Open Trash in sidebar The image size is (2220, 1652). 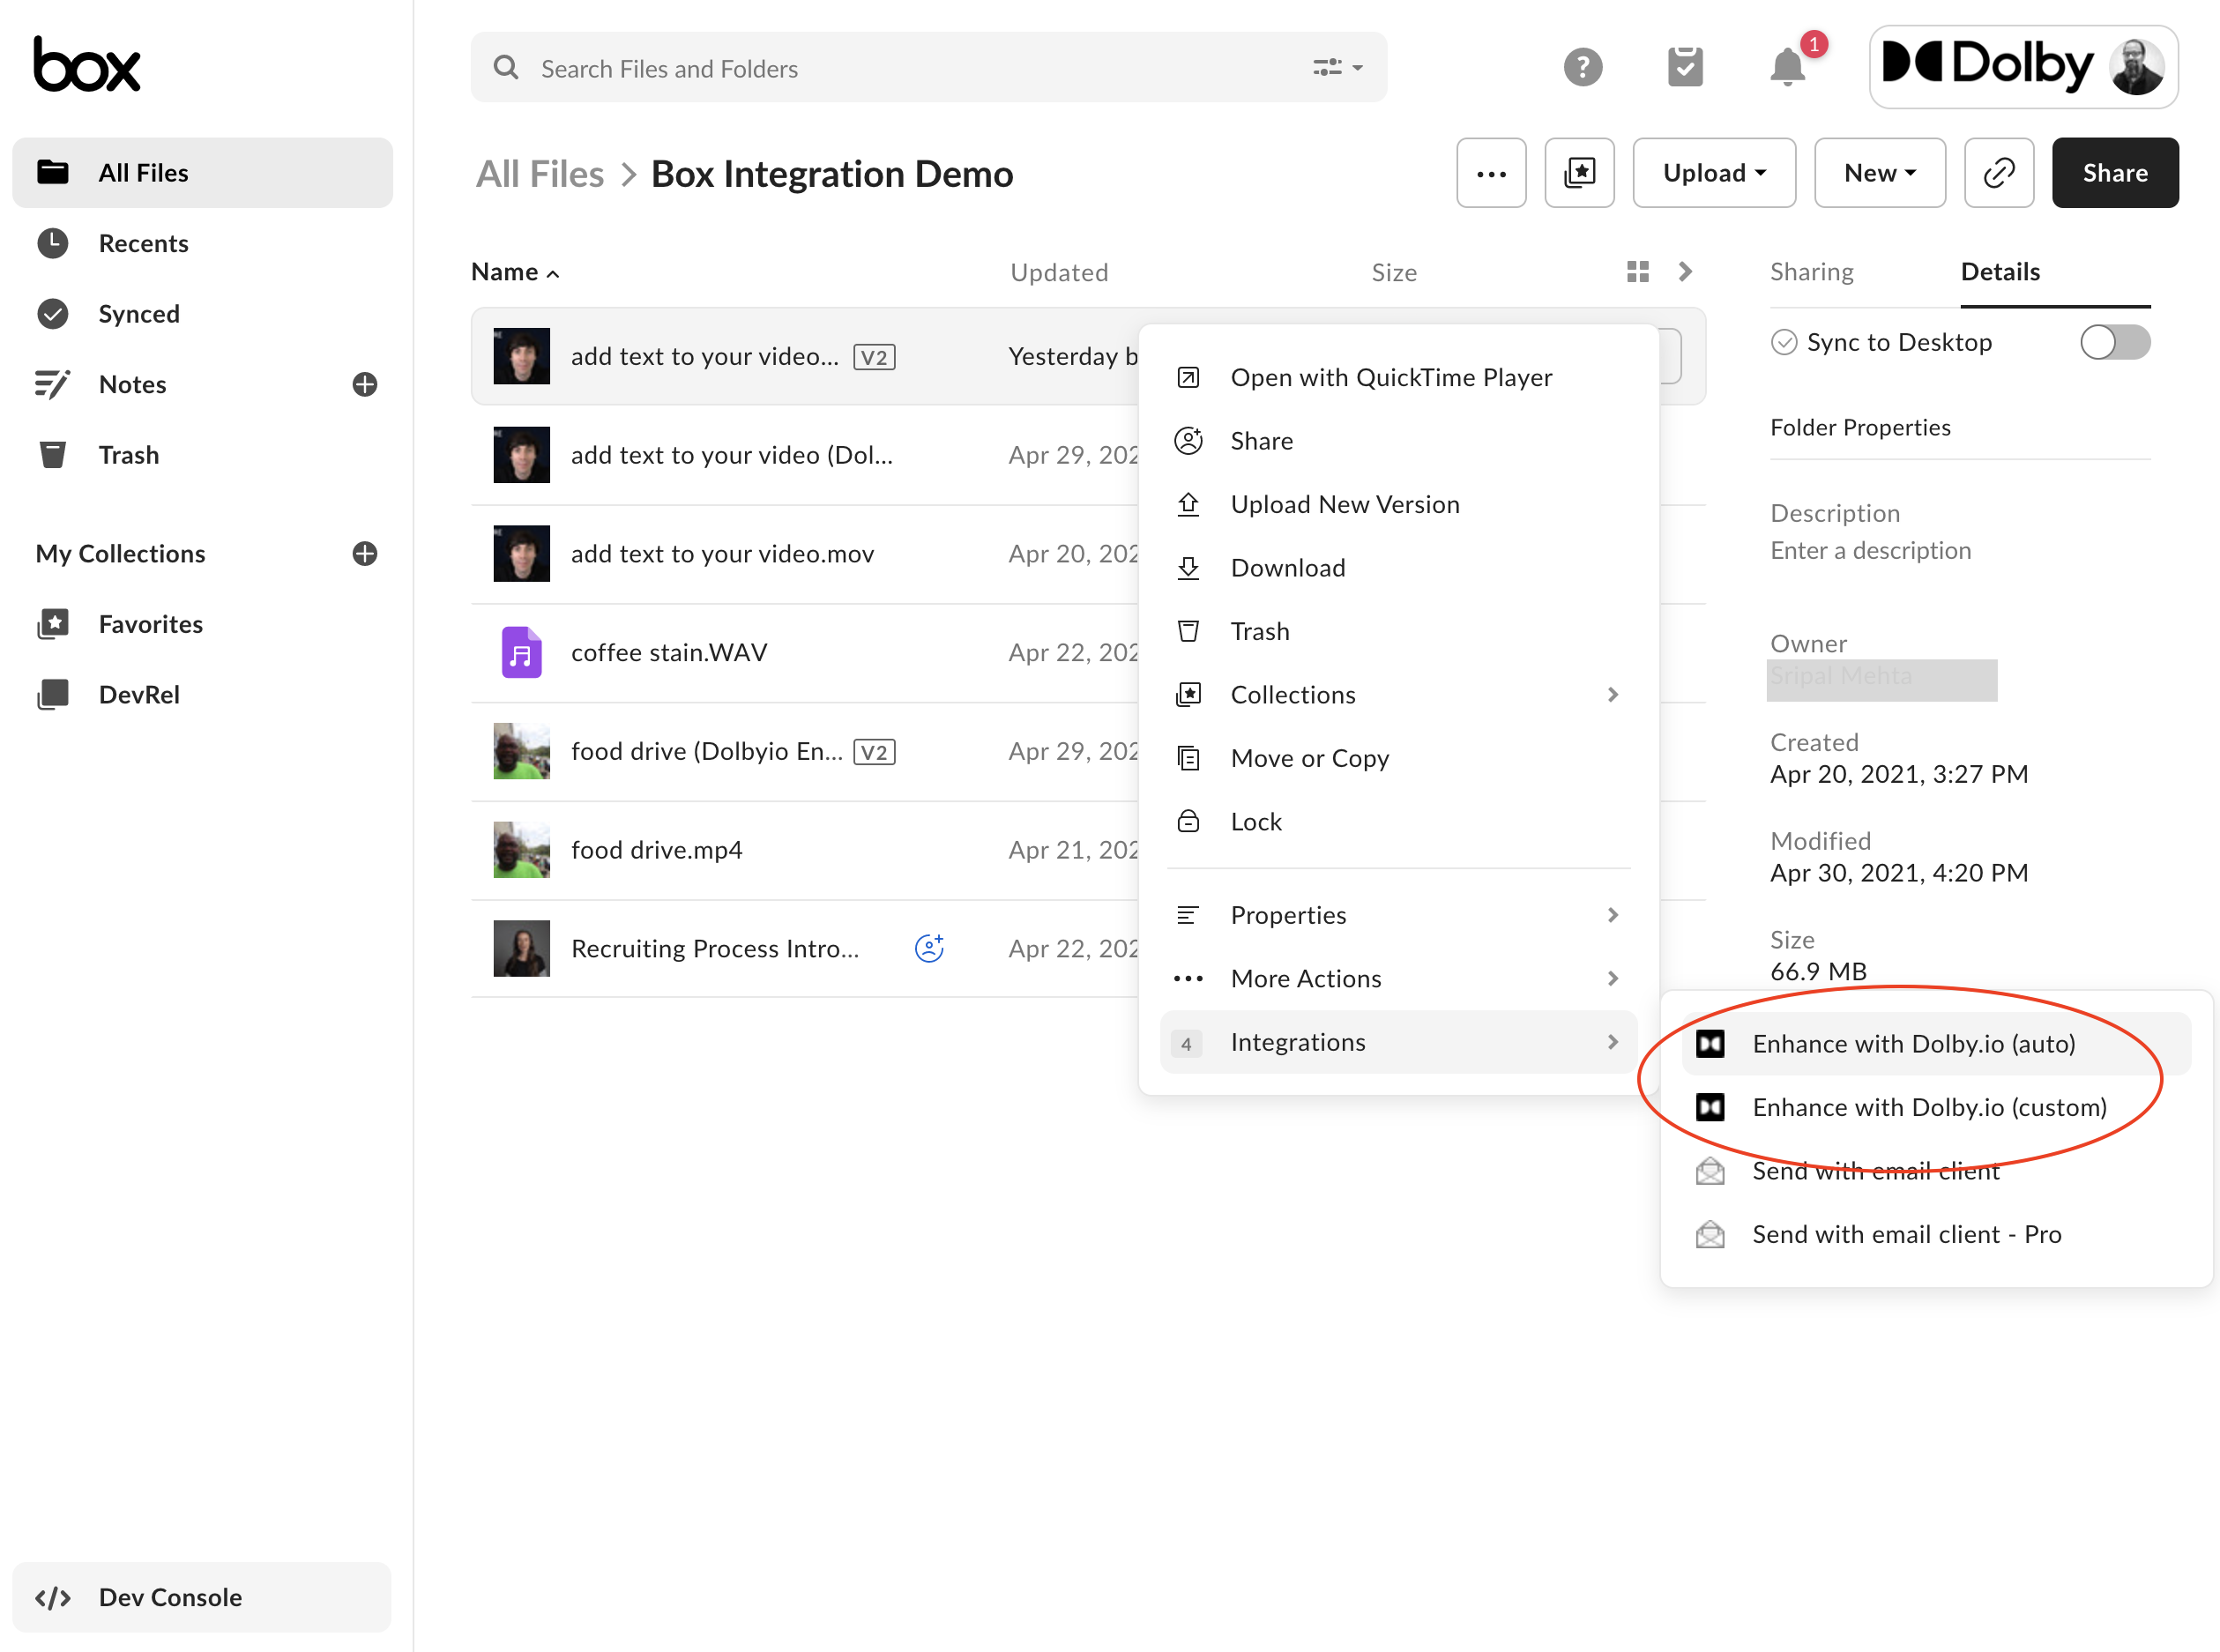(202, 455)
